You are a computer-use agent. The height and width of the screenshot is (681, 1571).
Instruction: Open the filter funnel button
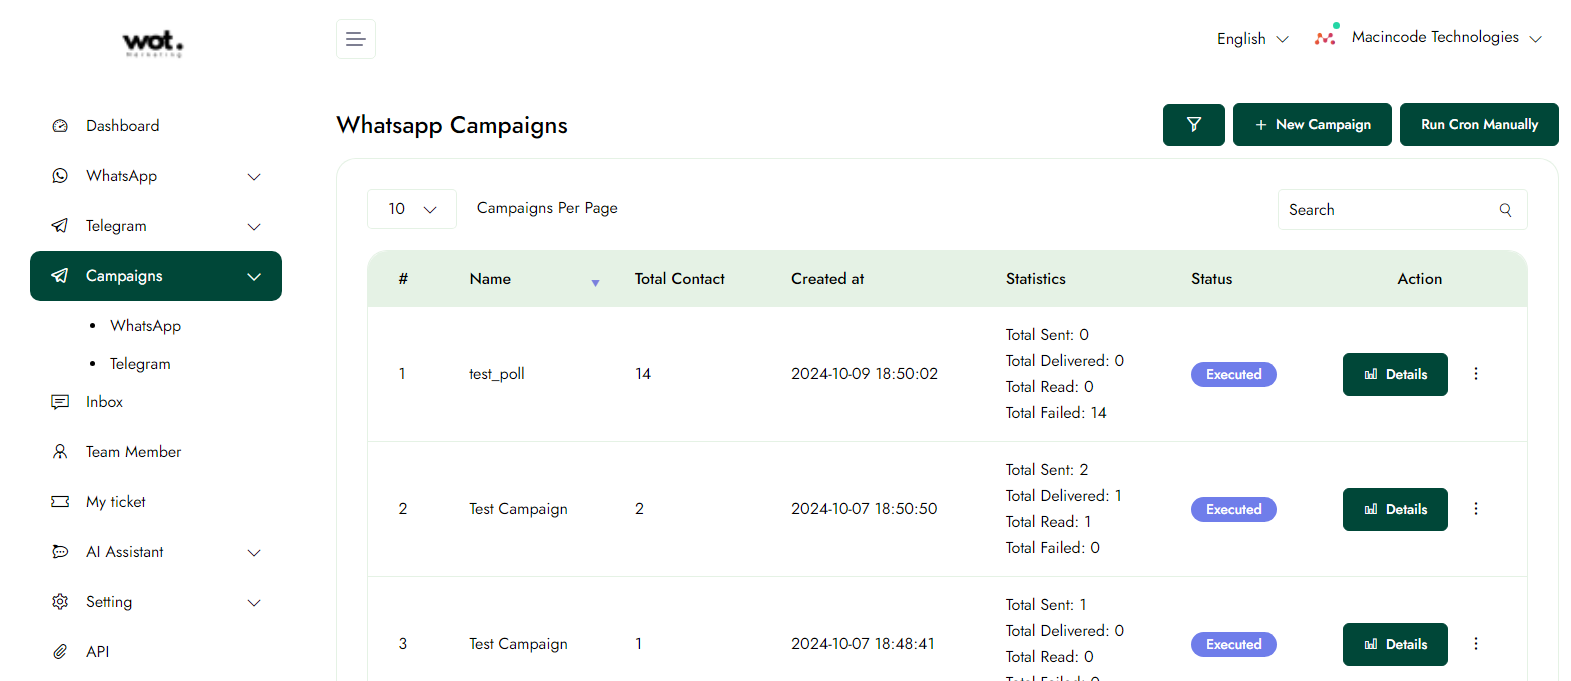point(1193,125)
